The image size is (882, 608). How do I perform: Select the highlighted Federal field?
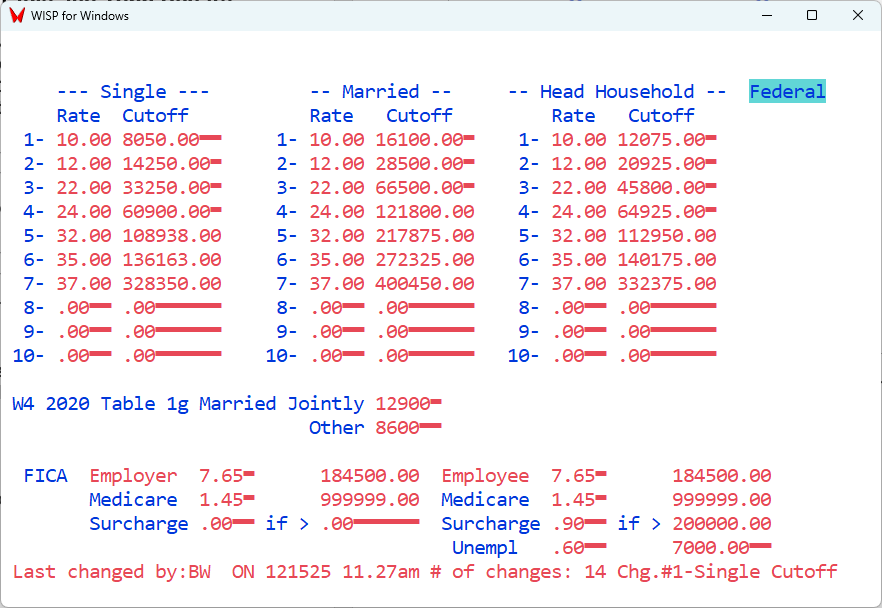[x=787, y=92]
